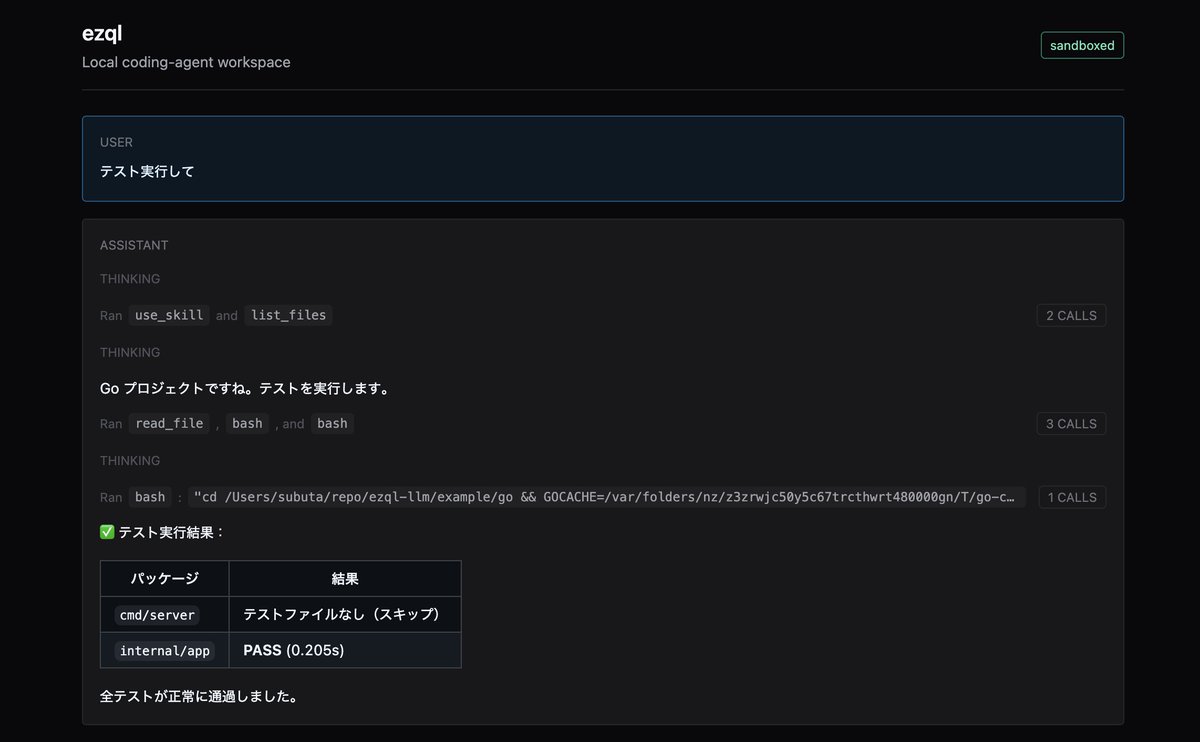Image resolution: width=1200 pixels, height=742 pixels.
Task: Expand the first THINKING section above use_skill
Action: point(130,279)
